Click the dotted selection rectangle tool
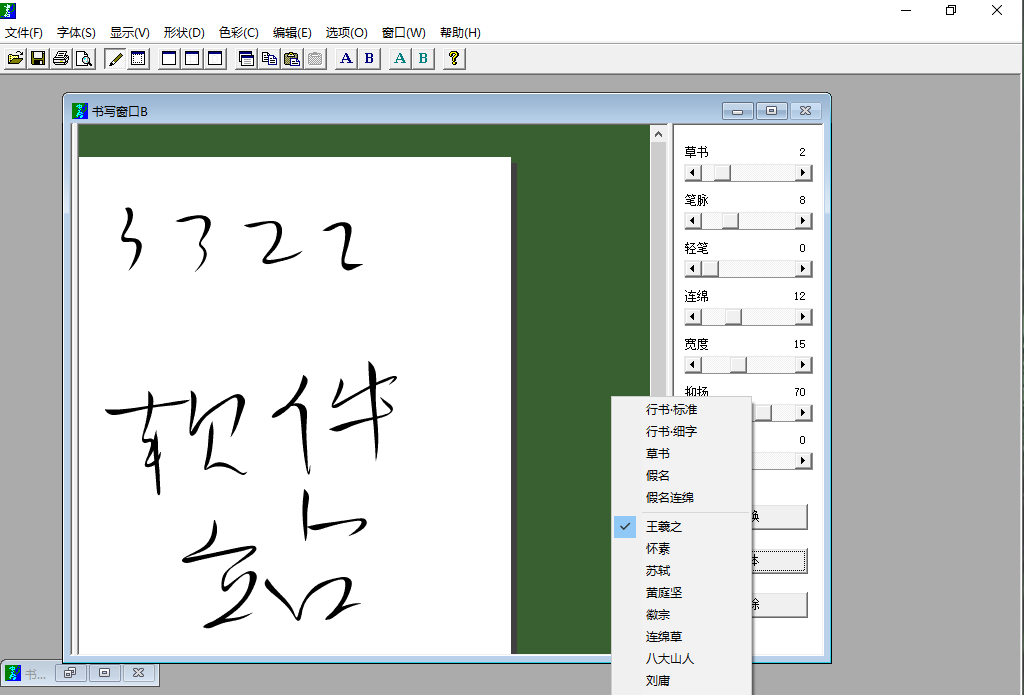Screen dimensions: 1024x695 pos(138,59)
